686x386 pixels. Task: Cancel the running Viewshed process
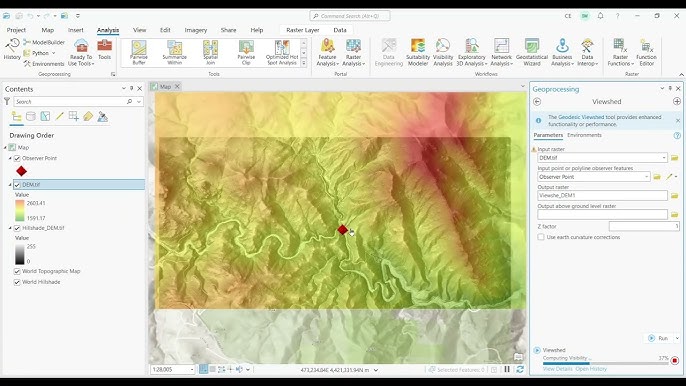(x=675, y=361)
